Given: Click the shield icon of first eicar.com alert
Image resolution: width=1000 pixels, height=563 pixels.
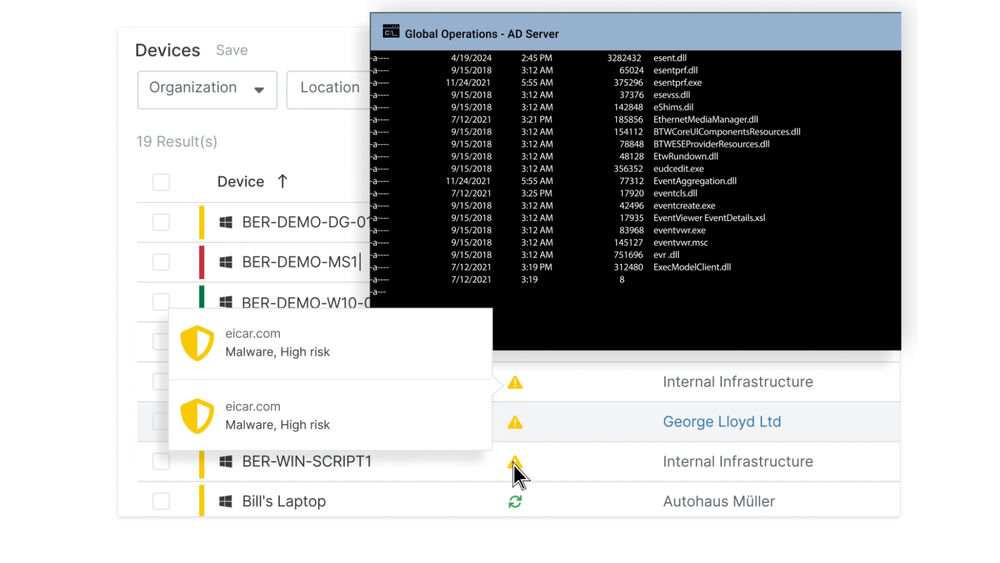Looking at the screenshot, I should pyautogui.click(x=197, y=343).
